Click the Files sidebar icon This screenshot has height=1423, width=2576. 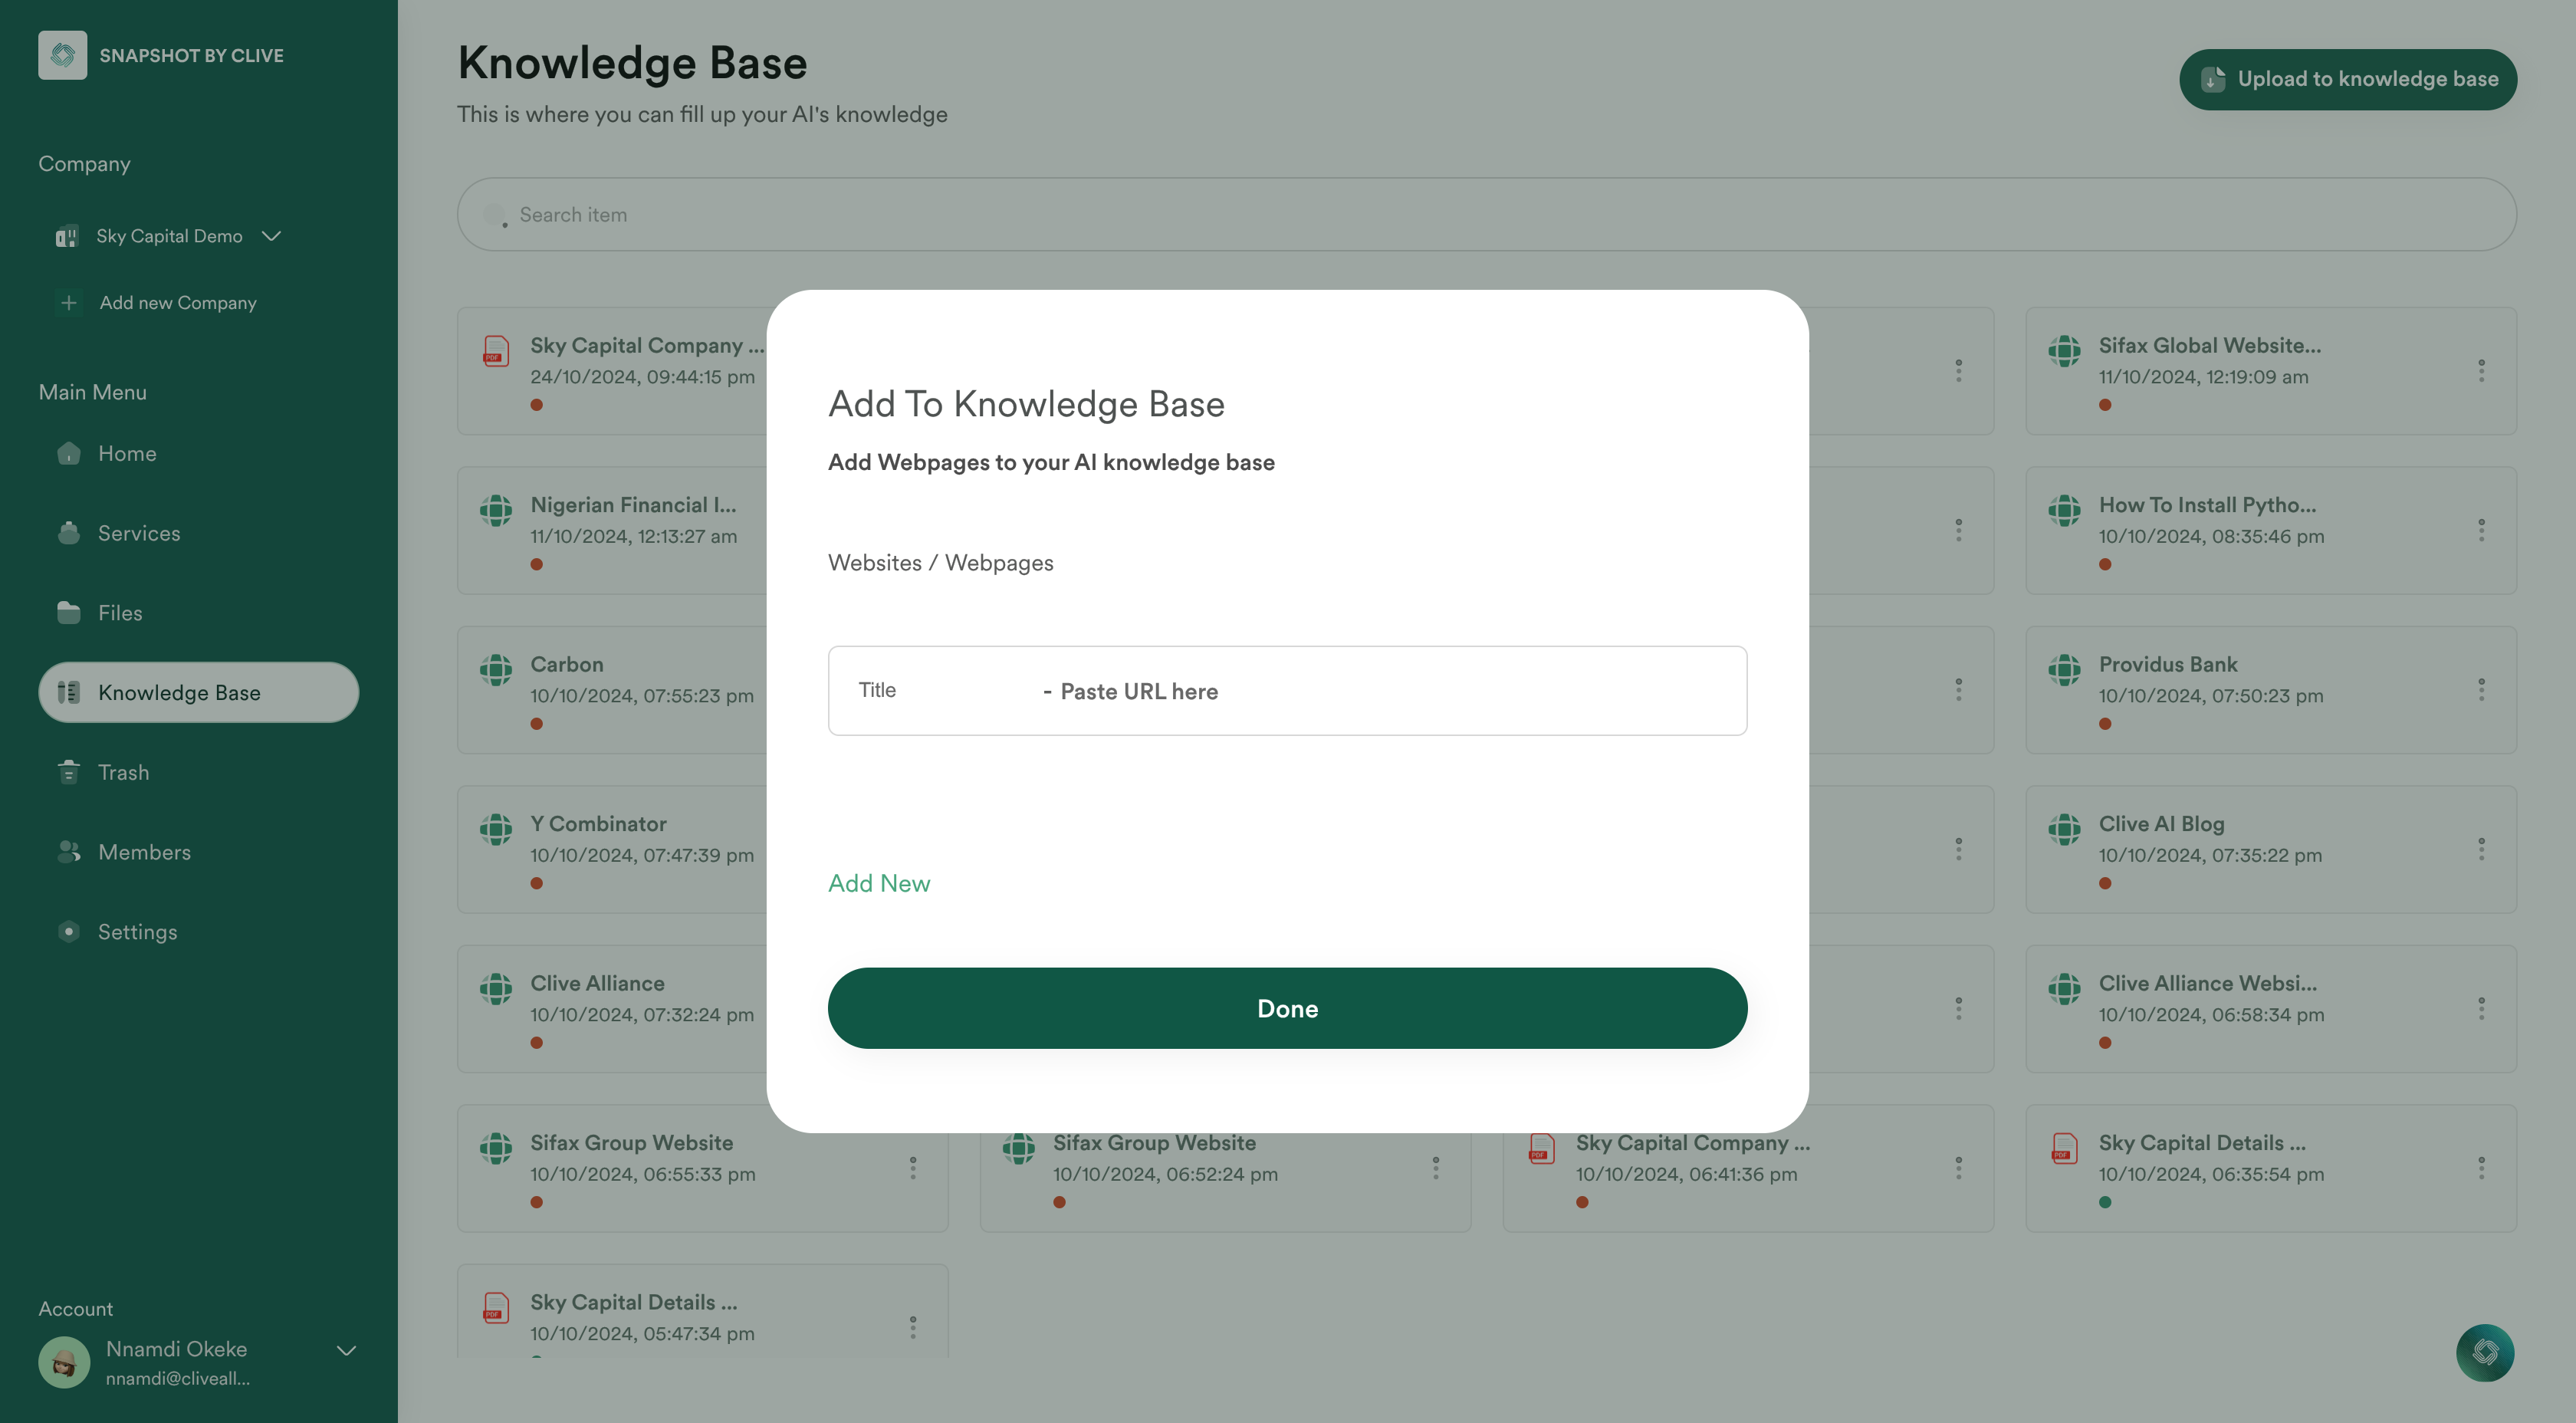click(67, 613)
